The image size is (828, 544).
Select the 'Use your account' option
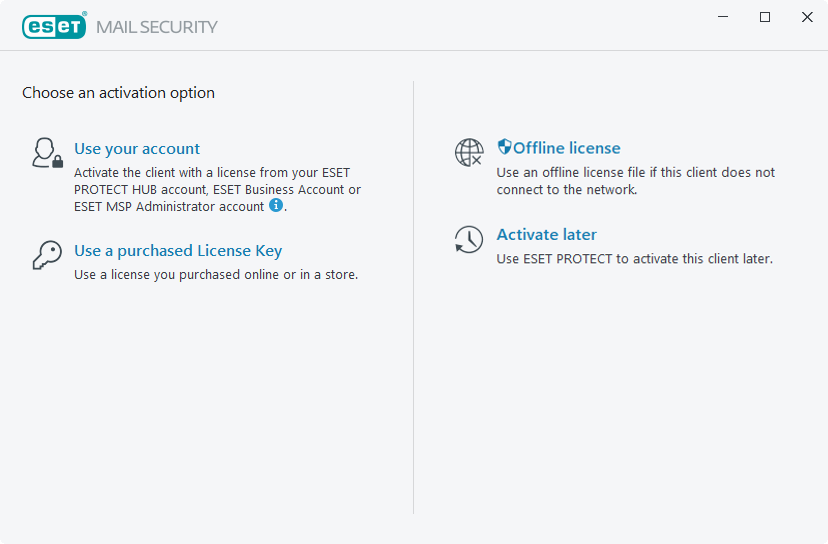tap(137, 149)
